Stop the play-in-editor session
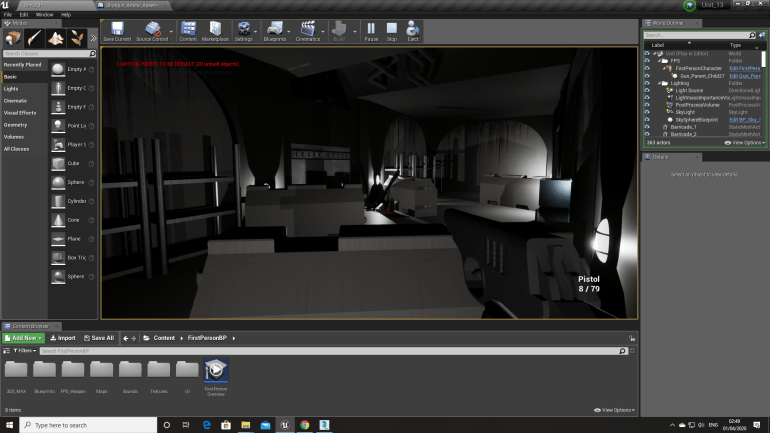The height and width of the screenshot is (433, 770). 391,31
